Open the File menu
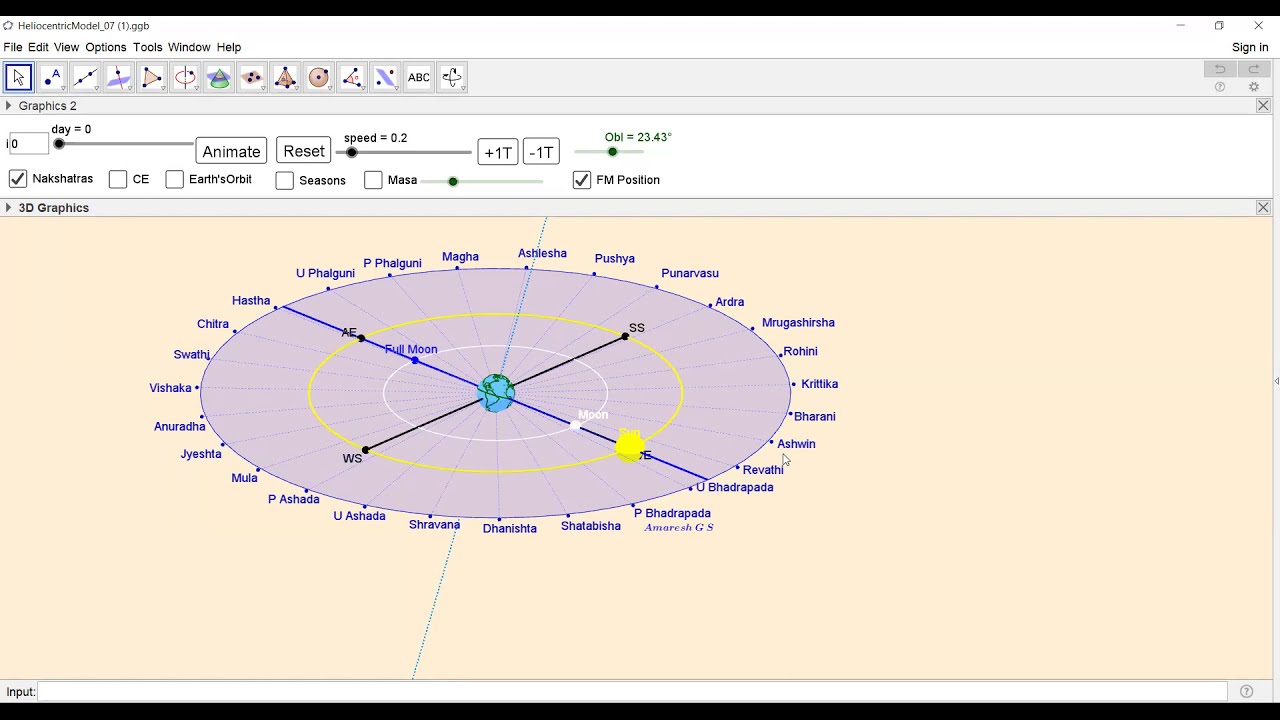 pyautogui.click(x=13, y=47)
